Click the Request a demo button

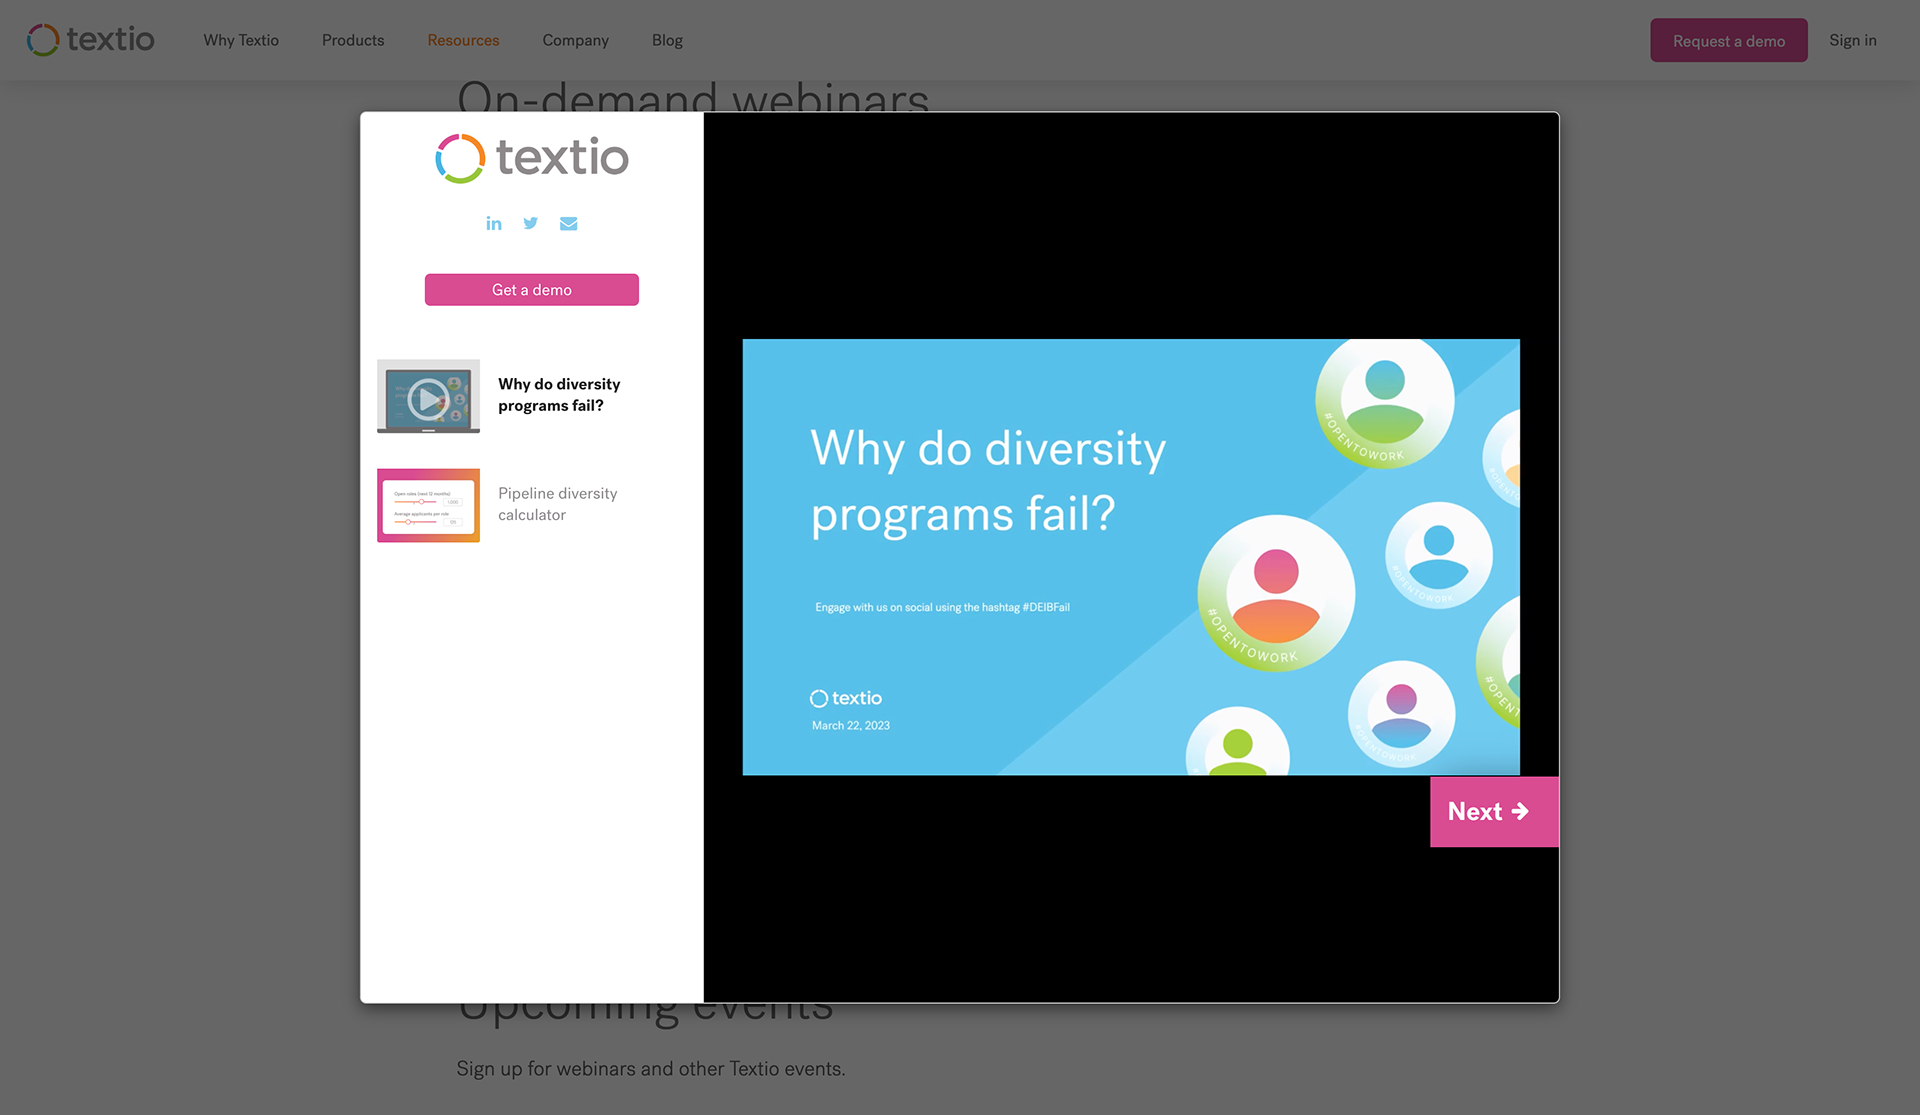pos(1728,40)
